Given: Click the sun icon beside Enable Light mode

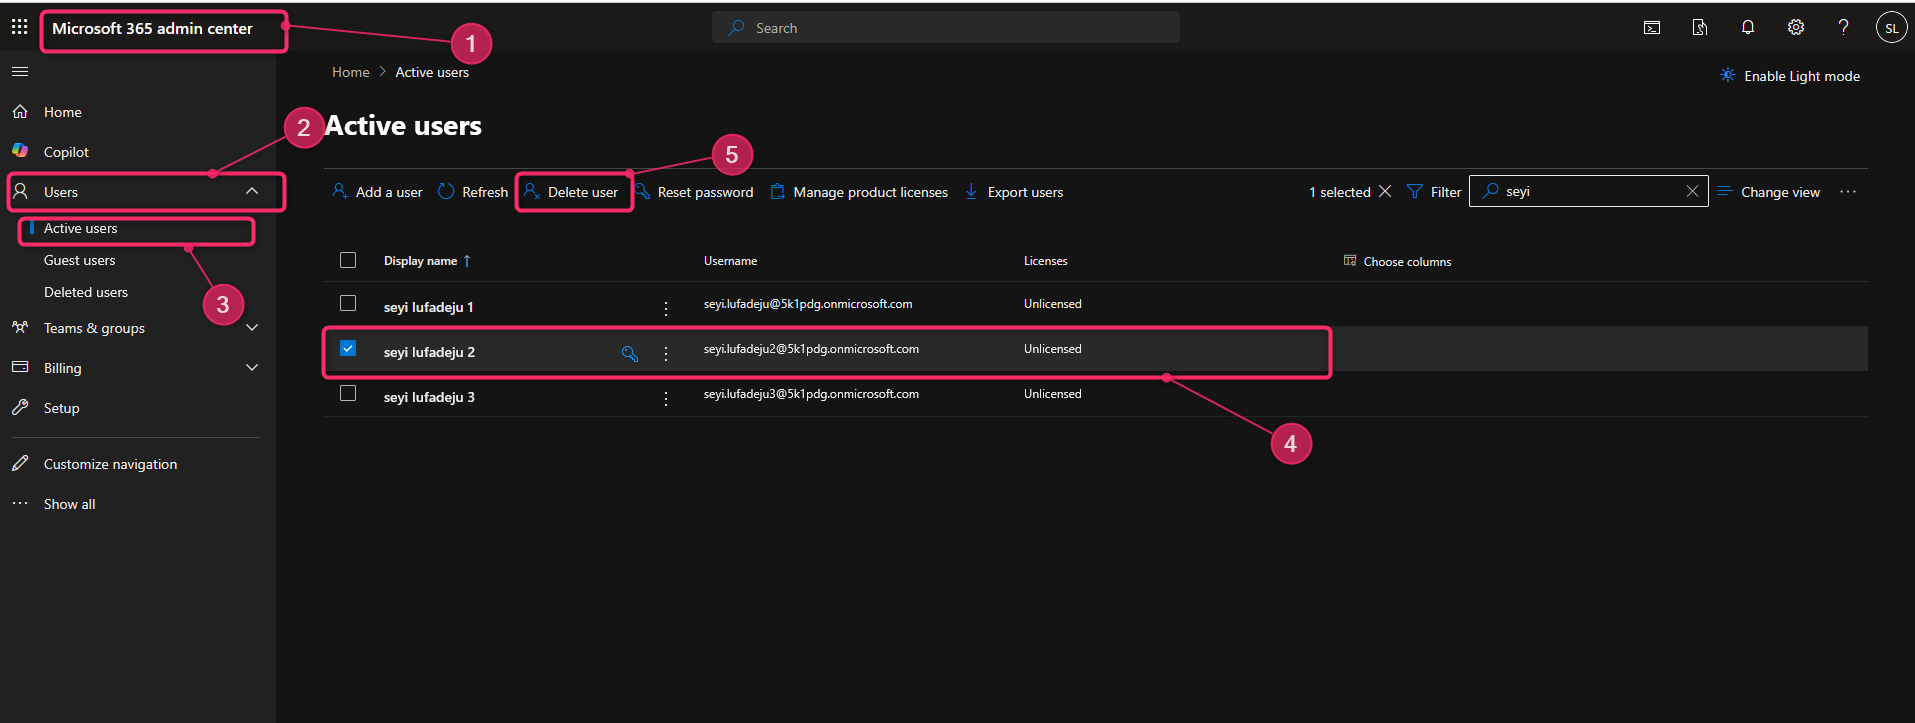Looking at the screenshot, I should click(1727, 75).
